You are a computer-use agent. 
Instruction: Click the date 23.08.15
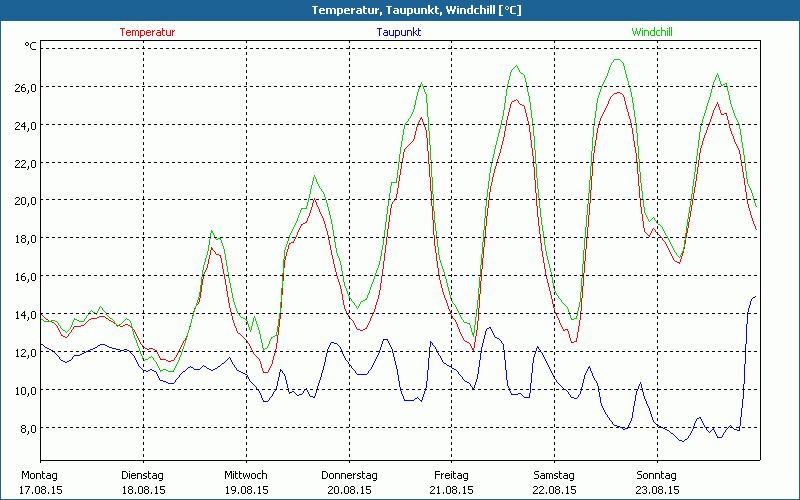[657, 490]
